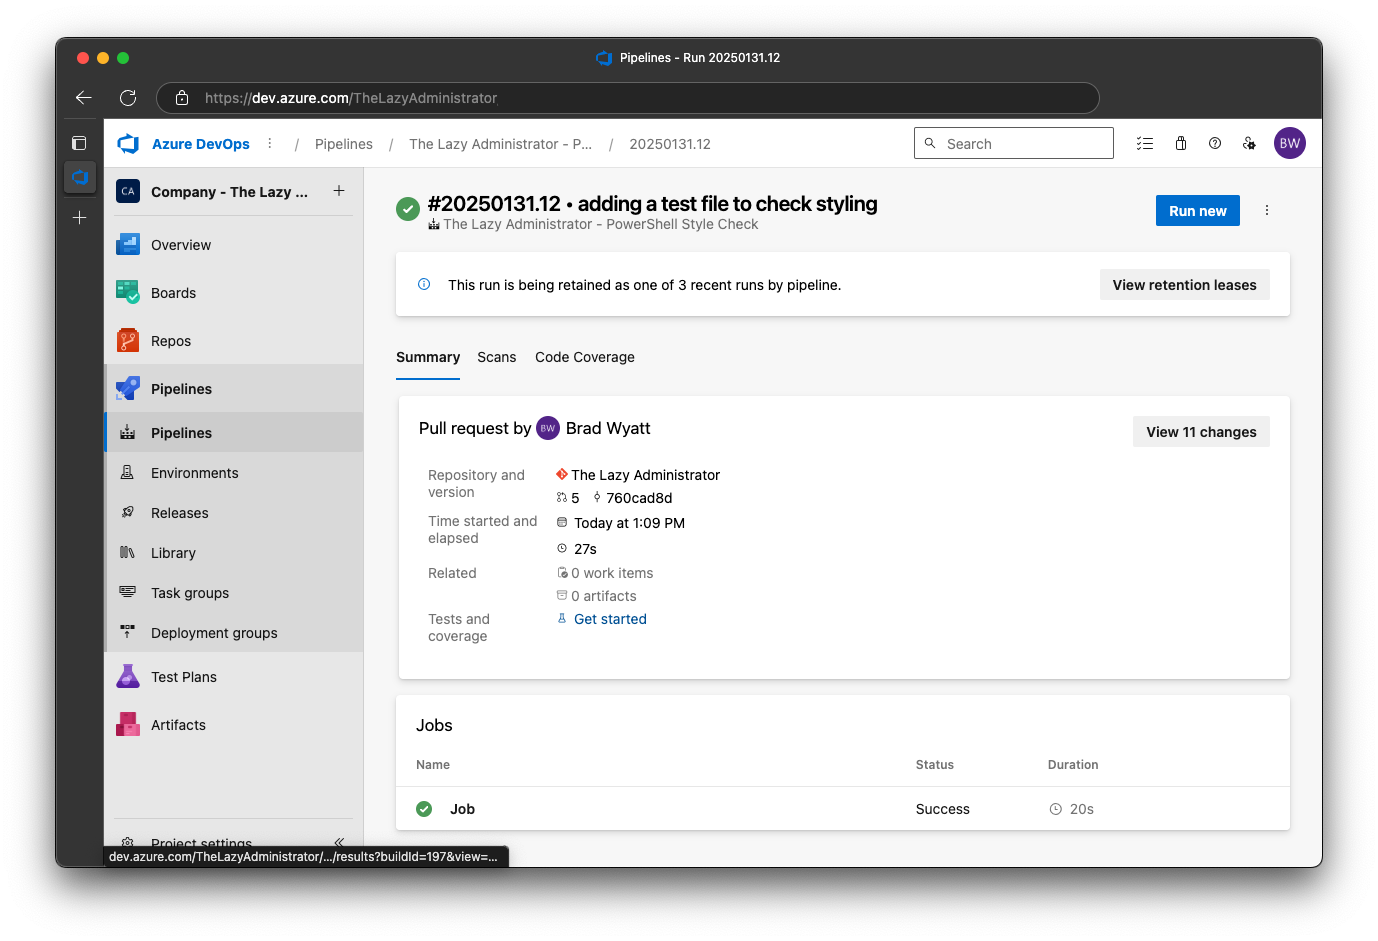The width and height of the screenshot is (1378, 941).
Task: Switch to the Scans tab
Action: click(x=496, y=357)
